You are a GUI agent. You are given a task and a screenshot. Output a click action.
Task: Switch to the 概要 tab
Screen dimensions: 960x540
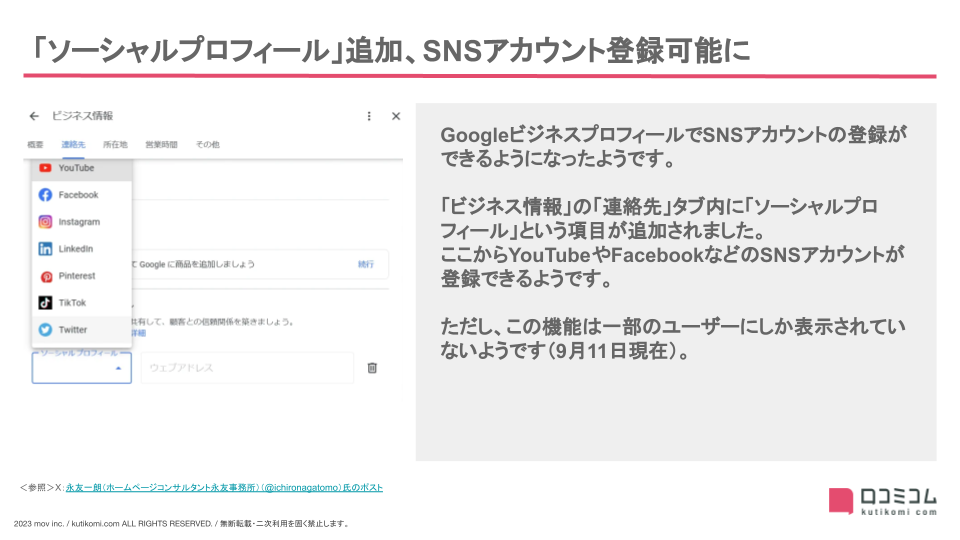(36, 144)
